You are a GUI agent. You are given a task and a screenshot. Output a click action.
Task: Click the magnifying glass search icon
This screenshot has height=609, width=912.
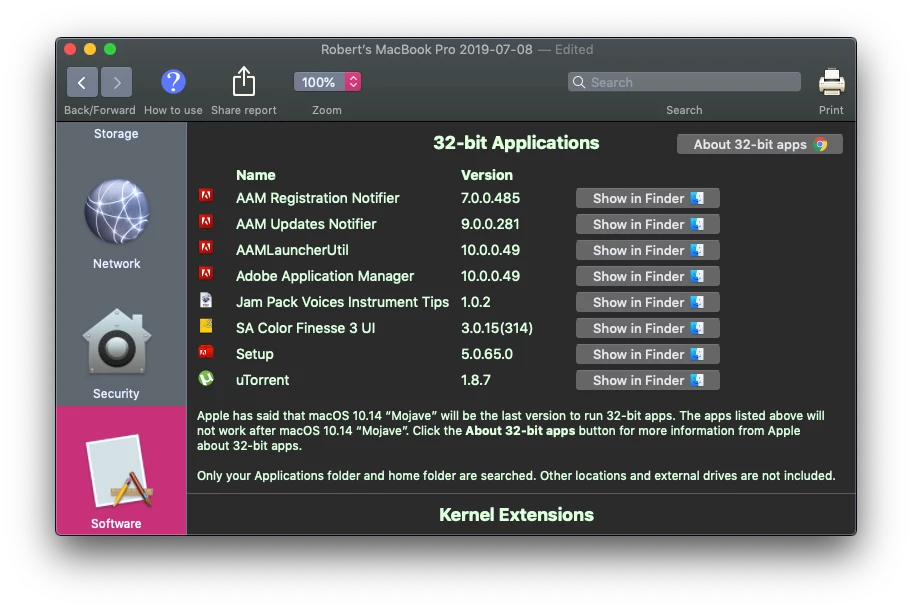579,82
